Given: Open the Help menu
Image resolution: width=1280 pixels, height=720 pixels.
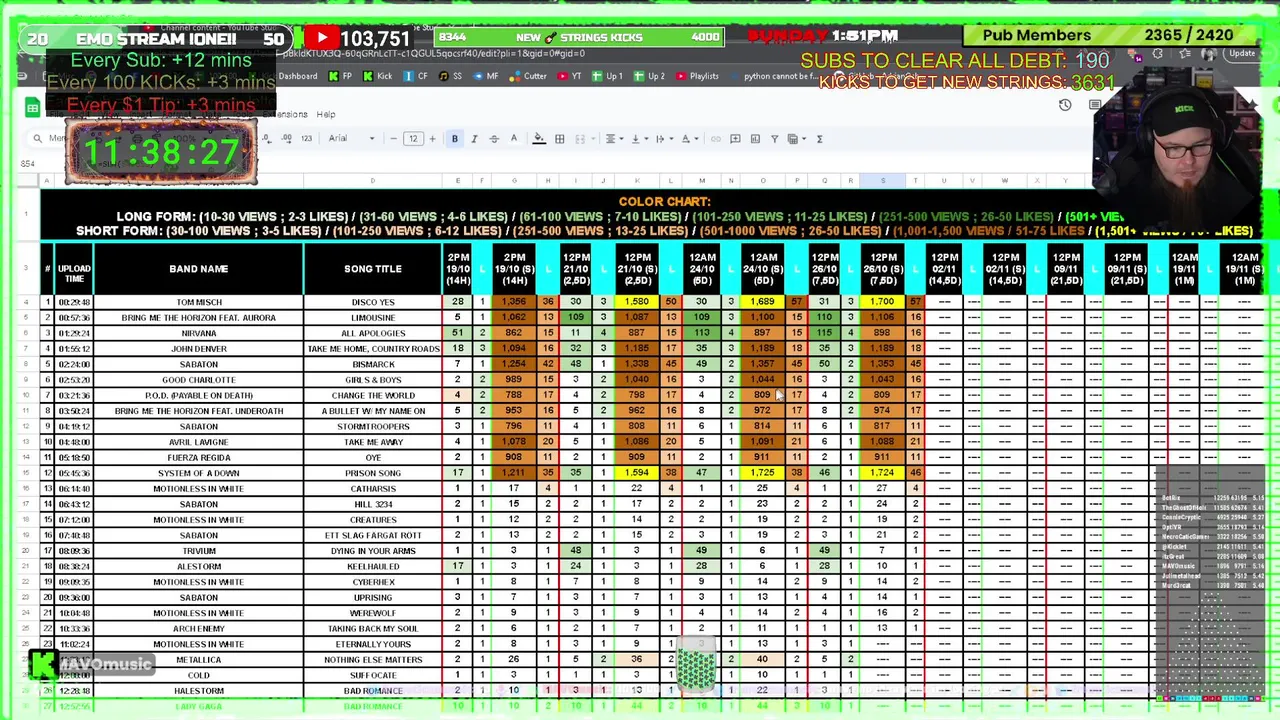Looking at the screenshot, I should tap(326, 114).
